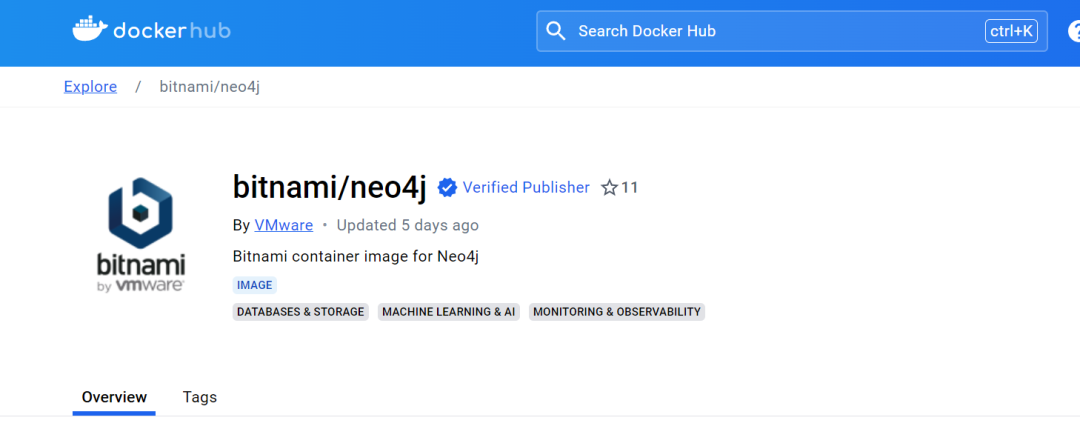
Task: Select the IMAGE type badge
Action: [x=254, y=285]
